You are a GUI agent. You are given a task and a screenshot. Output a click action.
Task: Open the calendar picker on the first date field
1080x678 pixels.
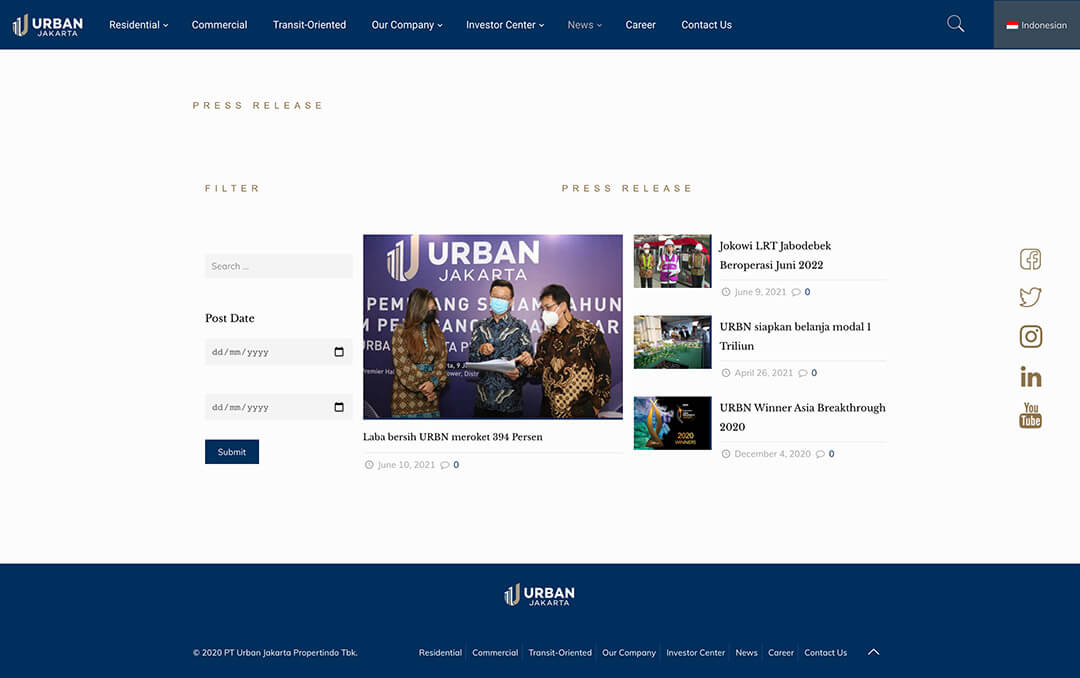coord(338,352)
